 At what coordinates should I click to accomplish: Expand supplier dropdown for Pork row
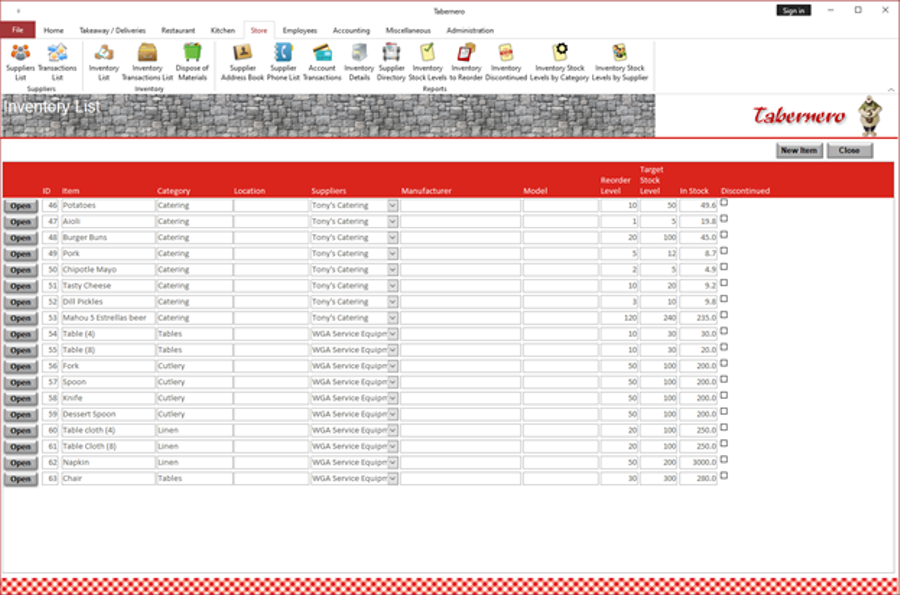393,254
